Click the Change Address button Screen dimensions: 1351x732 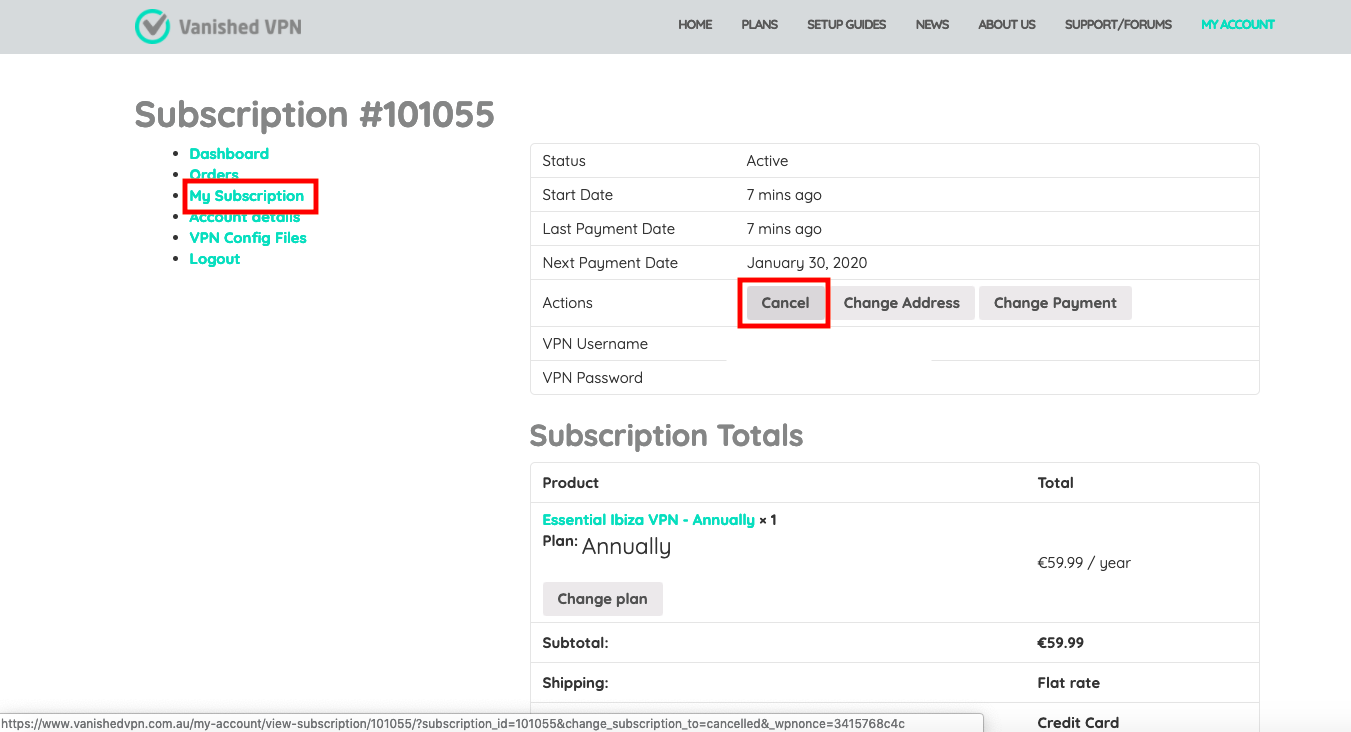(902, 303)
